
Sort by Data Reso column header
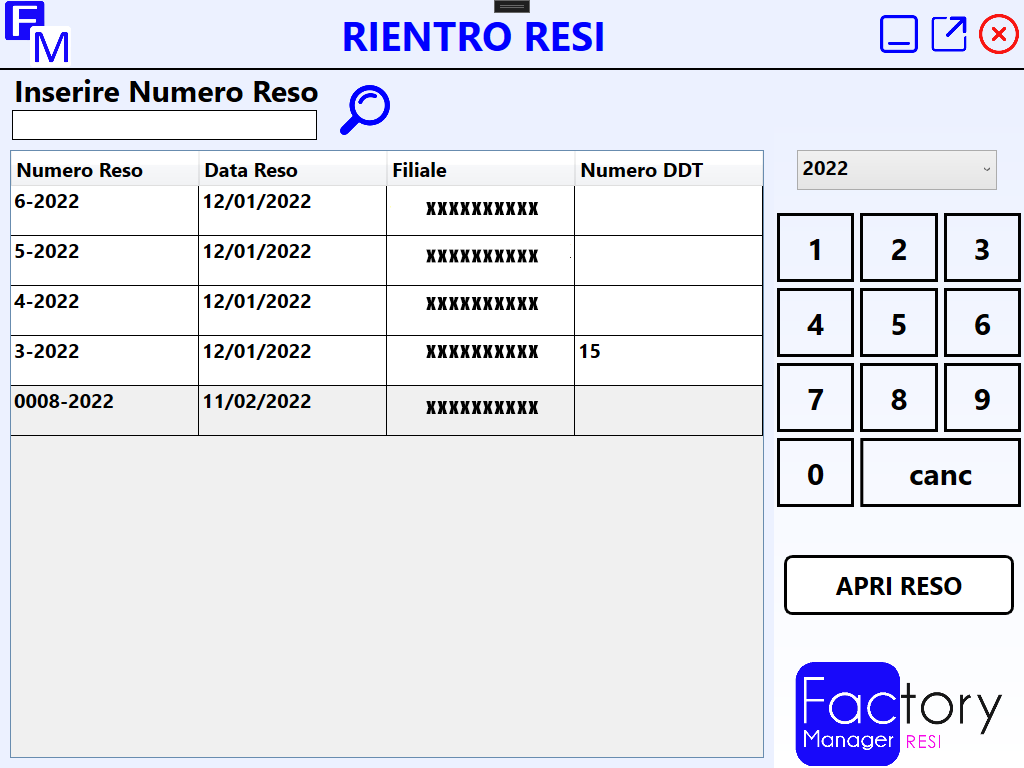pos(292,170)
